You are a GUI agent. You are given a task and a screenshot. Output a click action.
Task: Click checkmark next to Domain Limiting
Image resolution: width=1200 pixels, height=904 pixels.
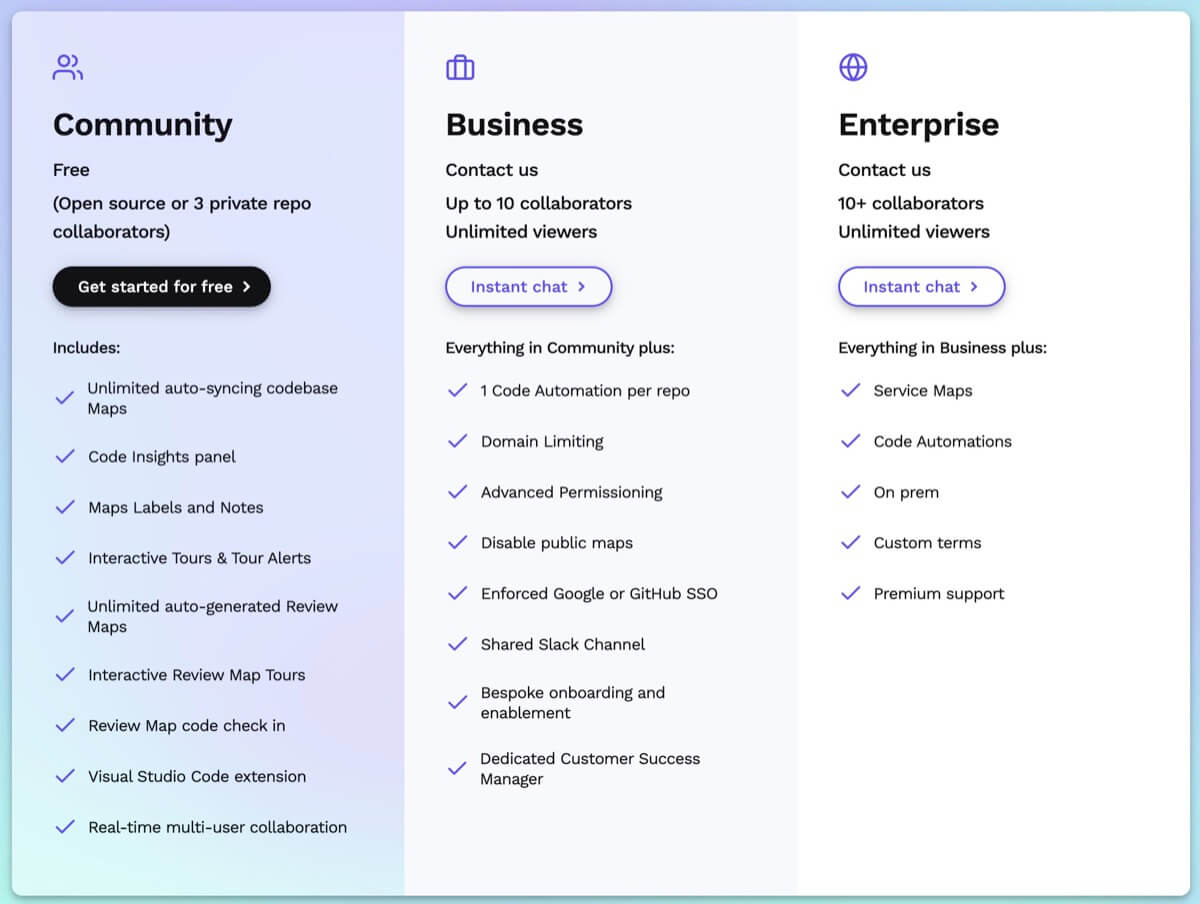tap(458, 441)
